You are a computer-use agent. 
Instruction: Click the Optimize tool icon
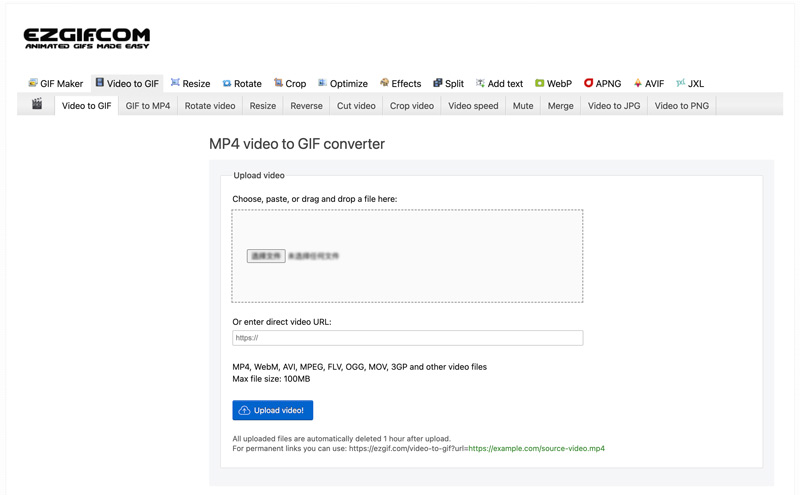point(322,84)
